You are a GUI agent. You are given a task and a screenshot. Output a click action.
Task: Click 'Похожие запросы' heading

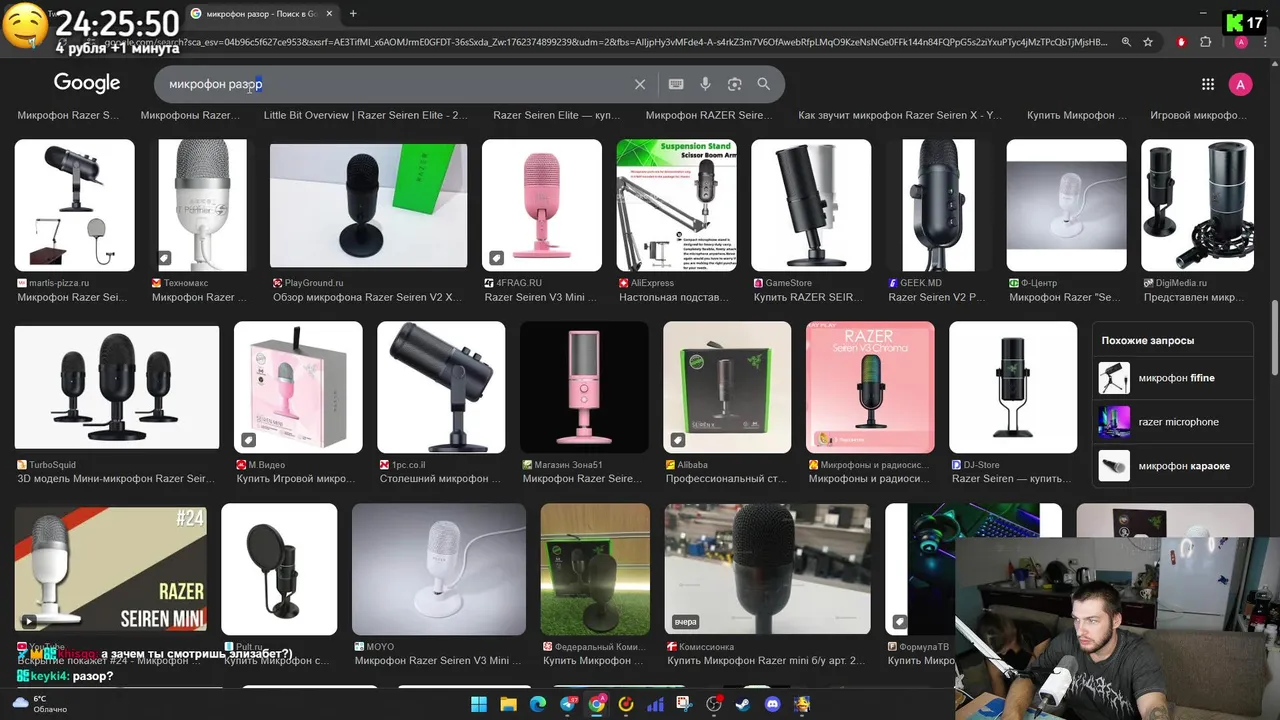coord(1147,340)
